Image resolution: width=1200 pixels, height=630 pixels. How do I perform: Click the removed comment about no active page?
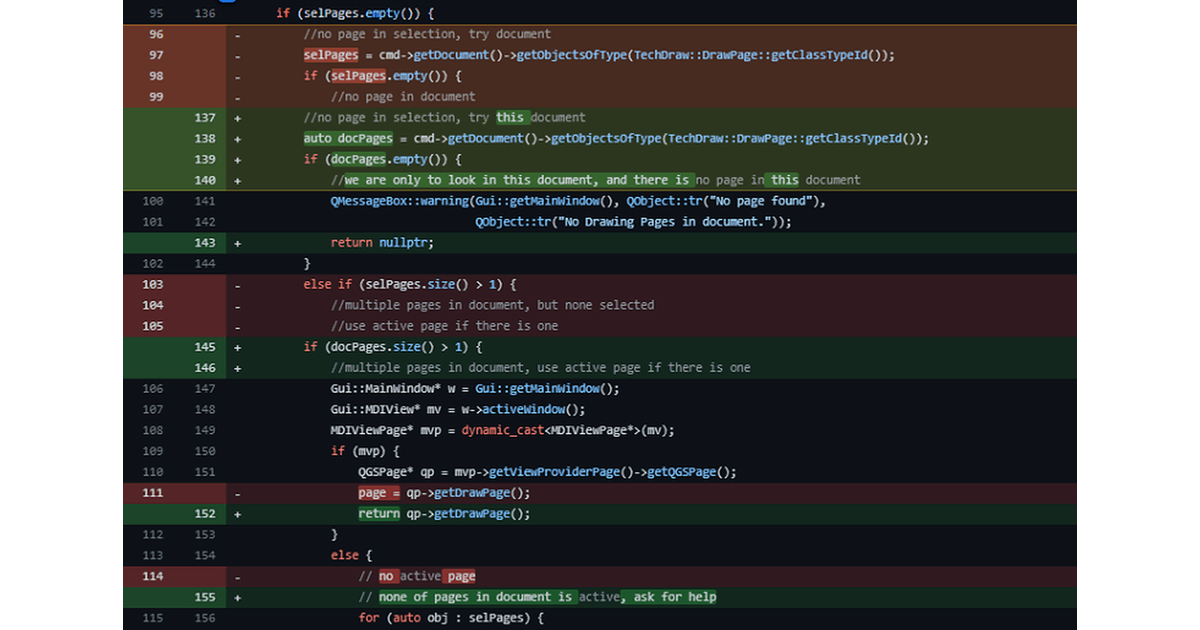(x=420, y=576)
